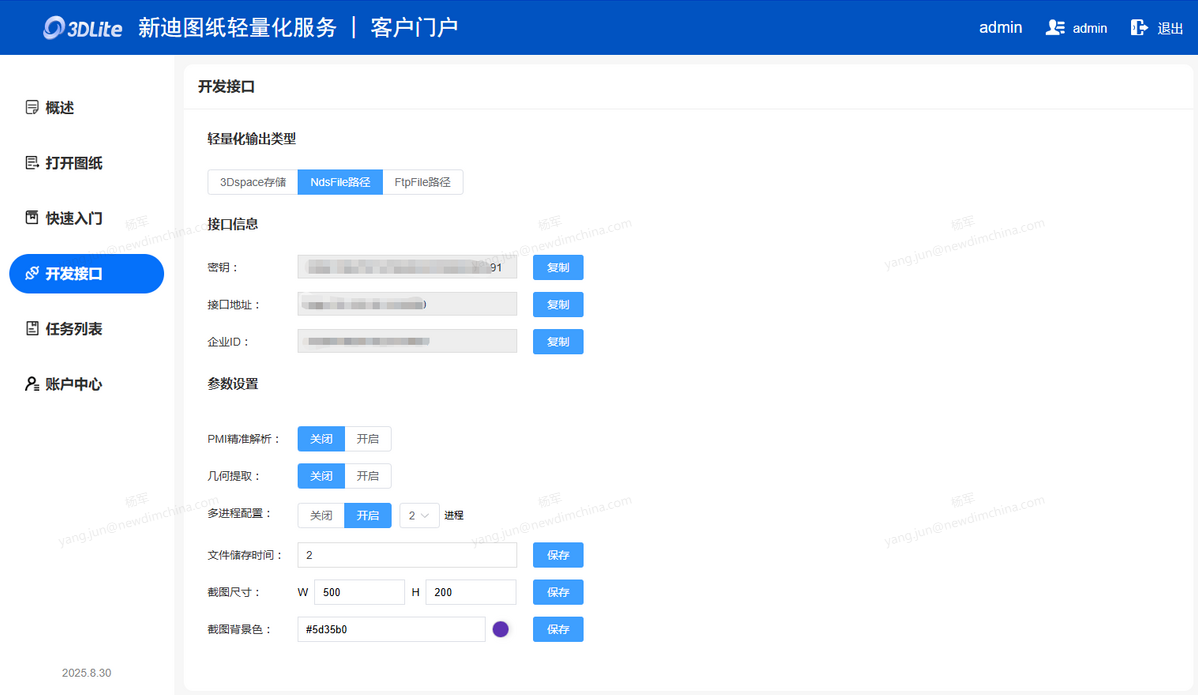Select the FtpFile路径 output type tab

point(422,183)
